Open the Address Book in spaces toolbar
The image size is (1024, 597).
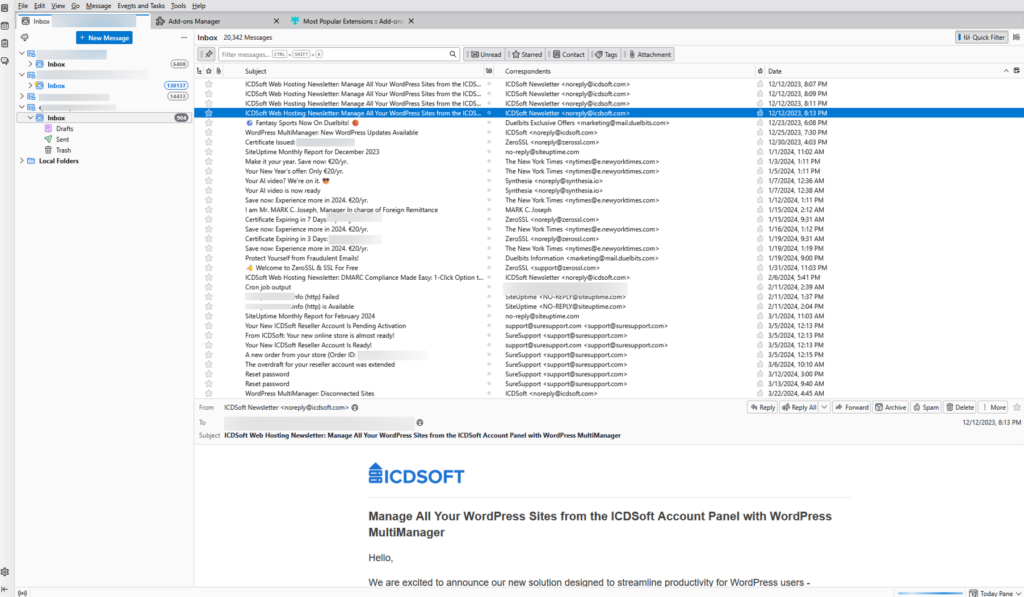tap(5, 8)
